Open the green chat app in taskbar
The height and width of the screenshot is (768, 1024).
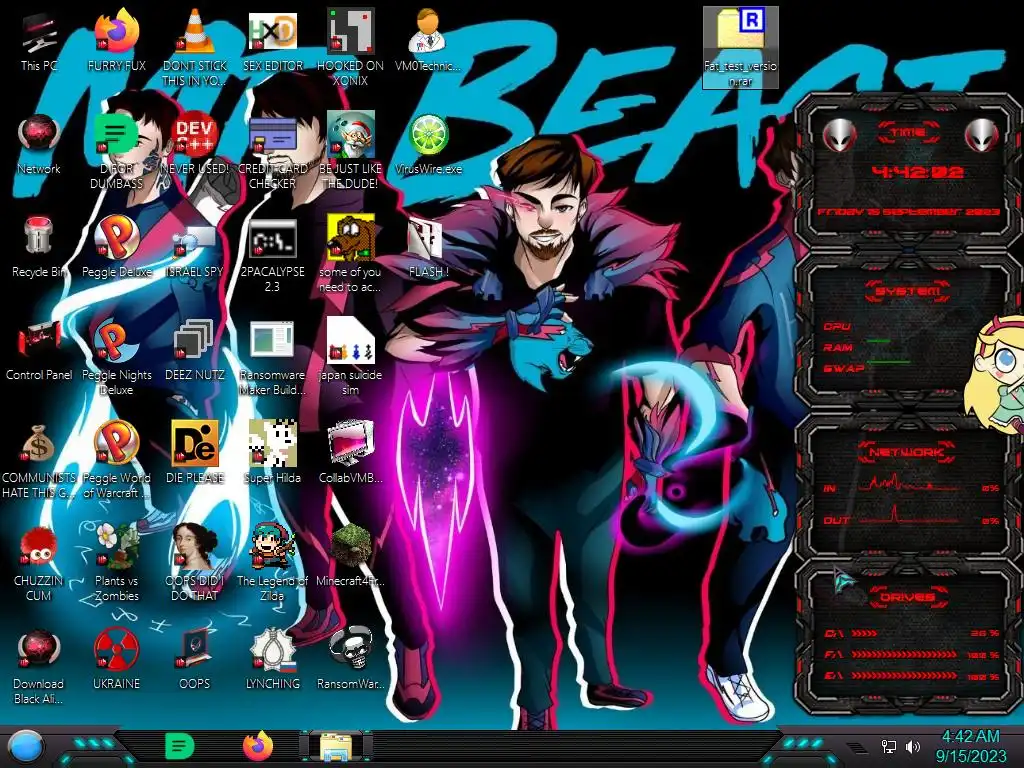tap(180, 746)
